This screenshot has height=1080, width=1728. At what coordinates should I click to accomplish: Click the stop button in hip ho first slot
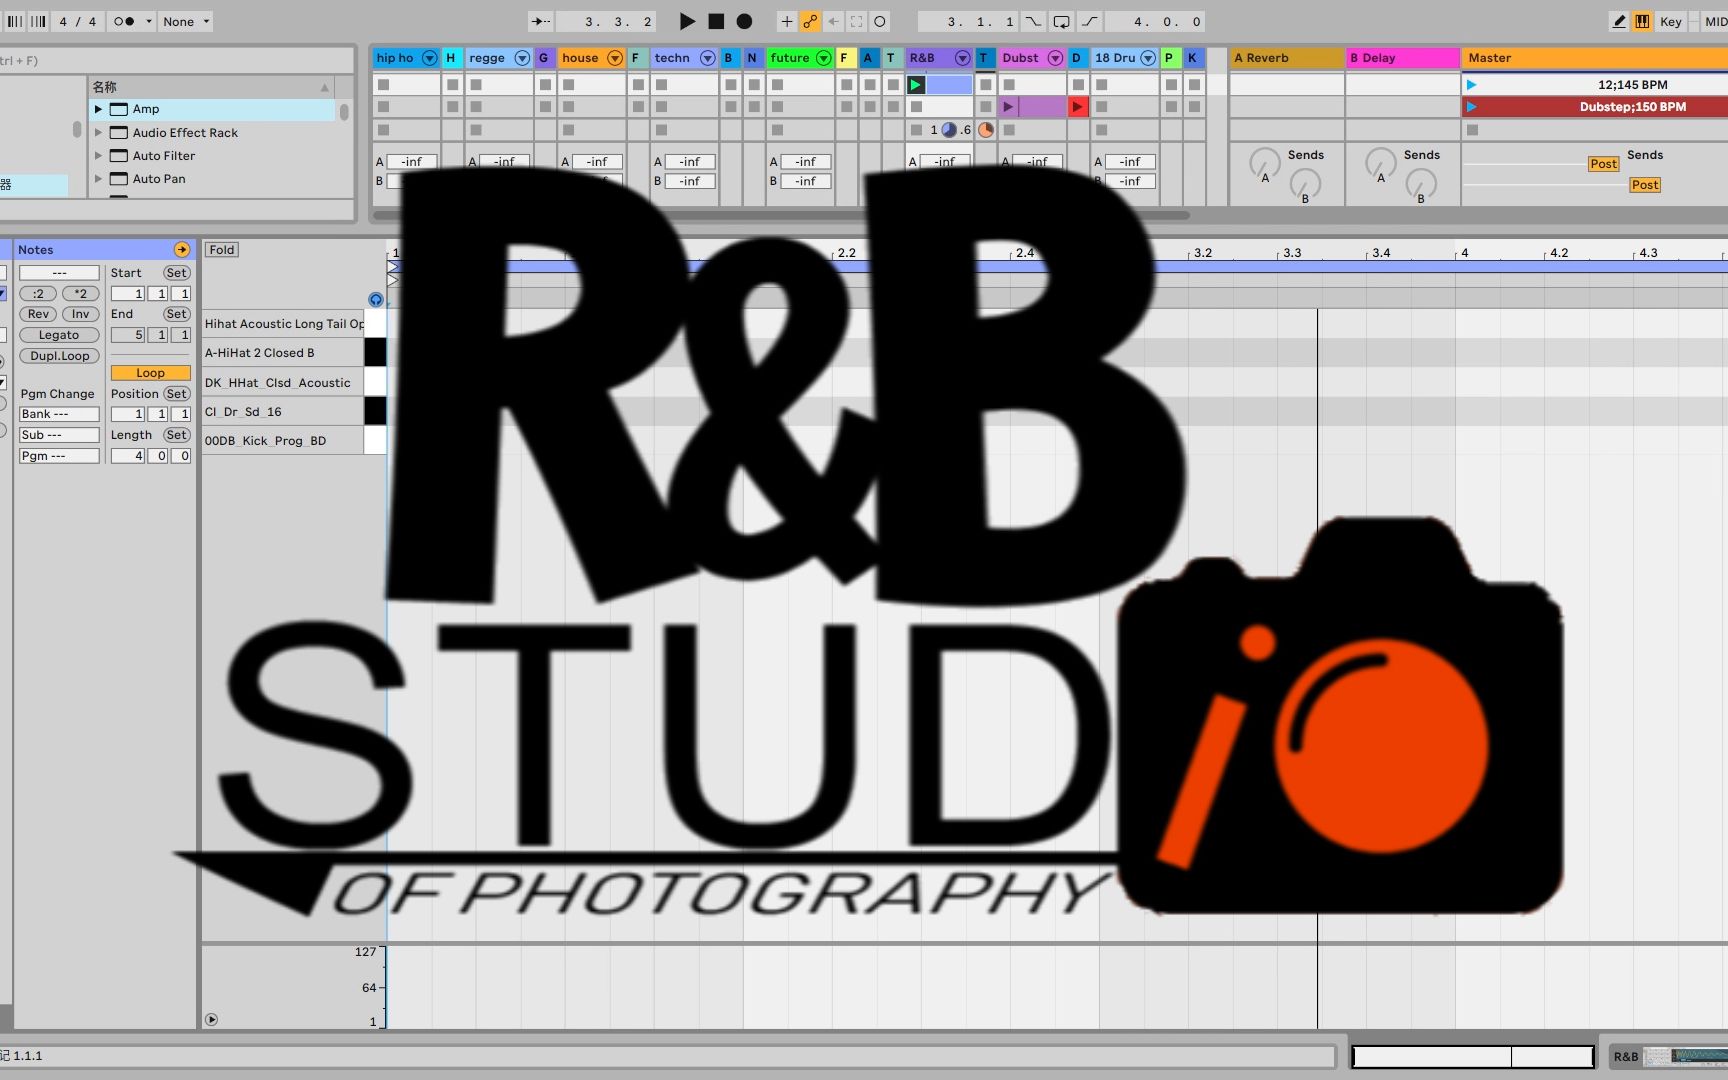(x=383, y=85)
